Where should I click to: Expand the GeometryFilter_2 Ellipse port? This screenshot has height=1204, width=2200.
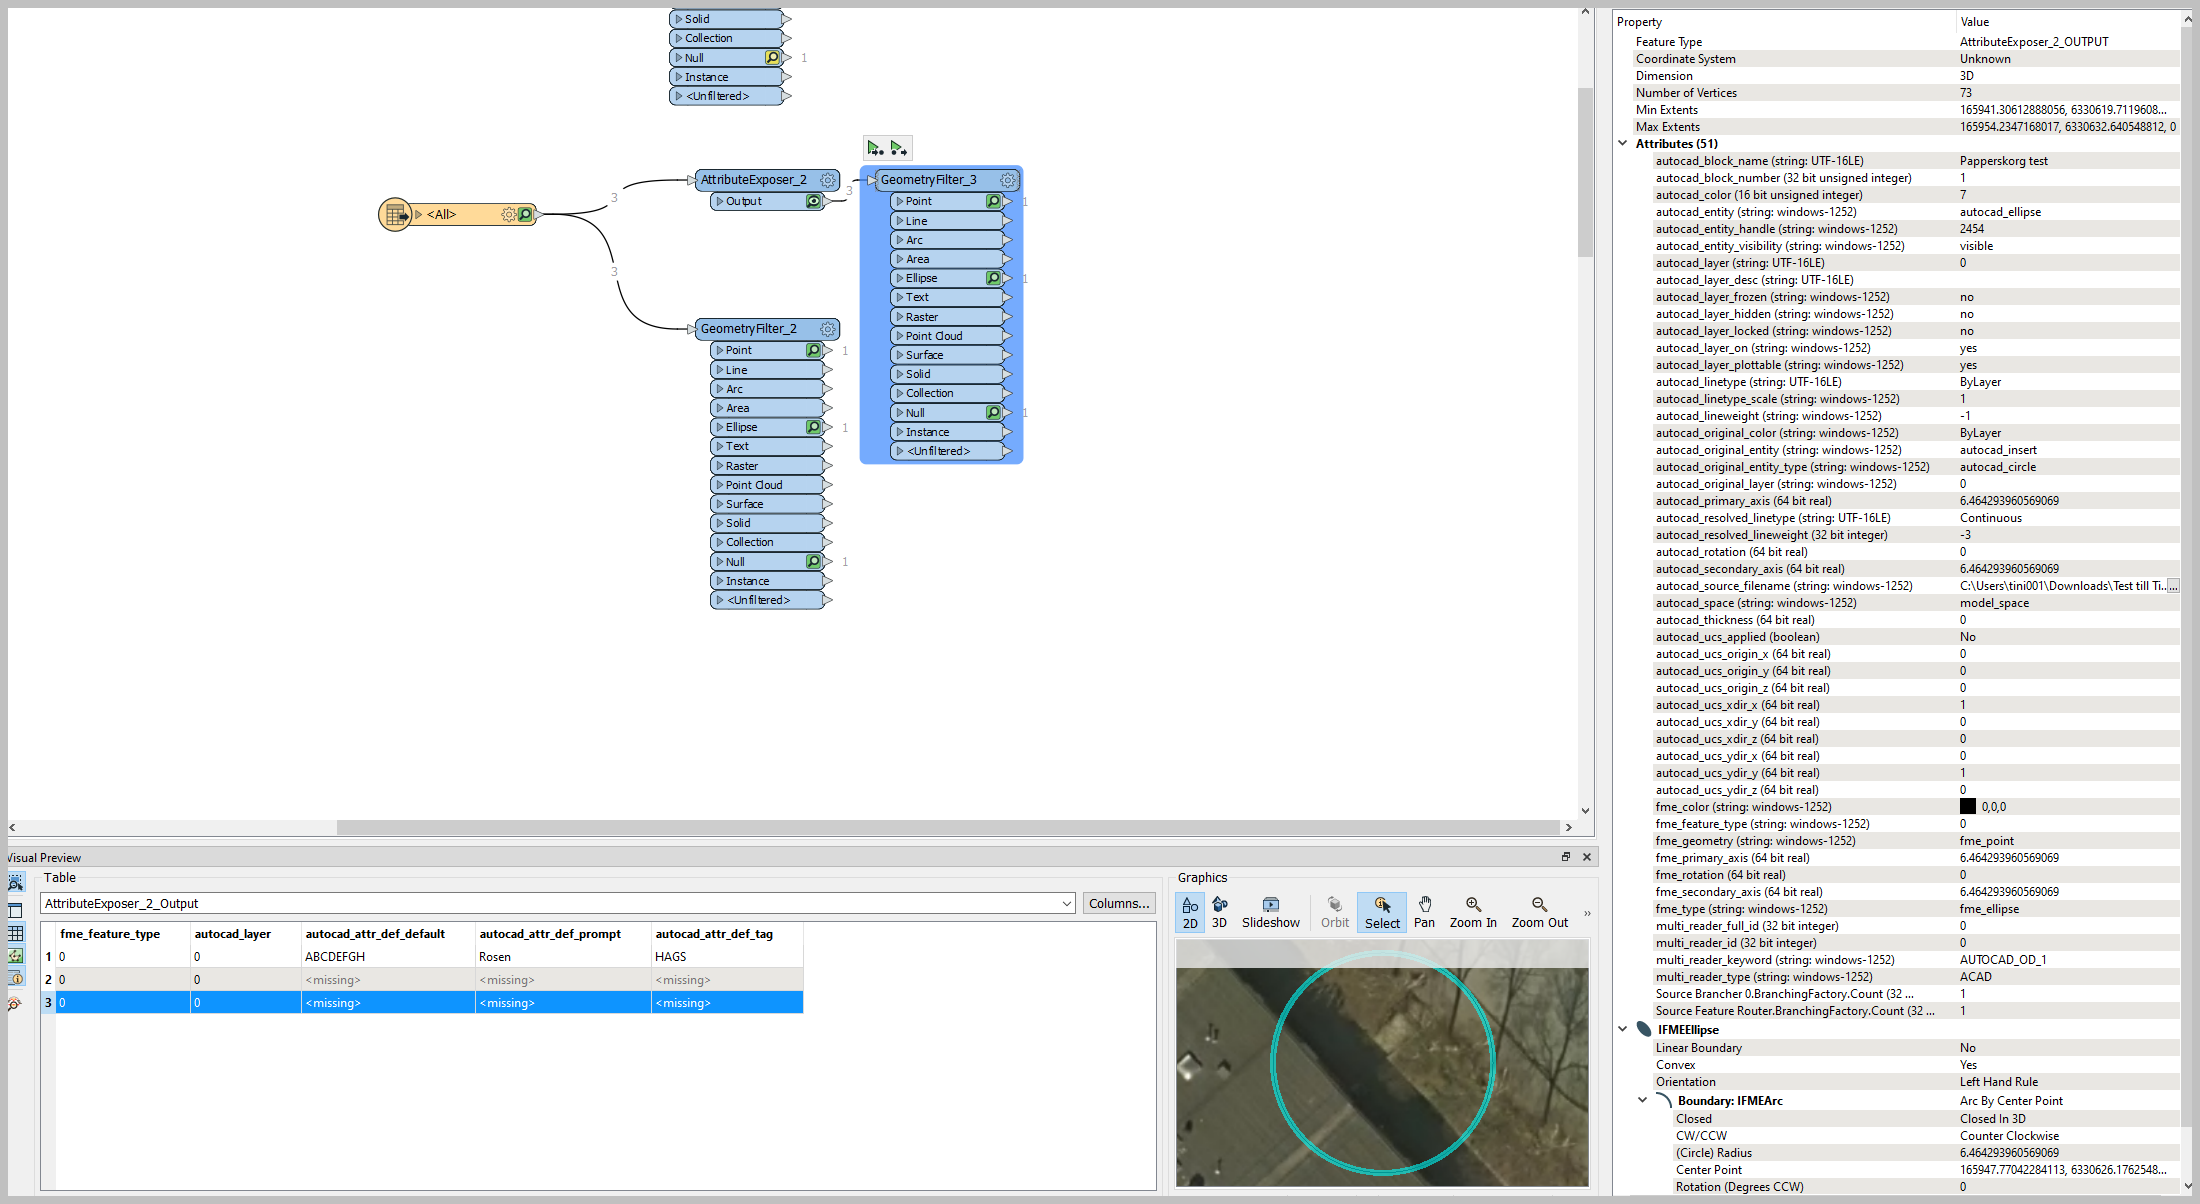click(x=720, y=427)
